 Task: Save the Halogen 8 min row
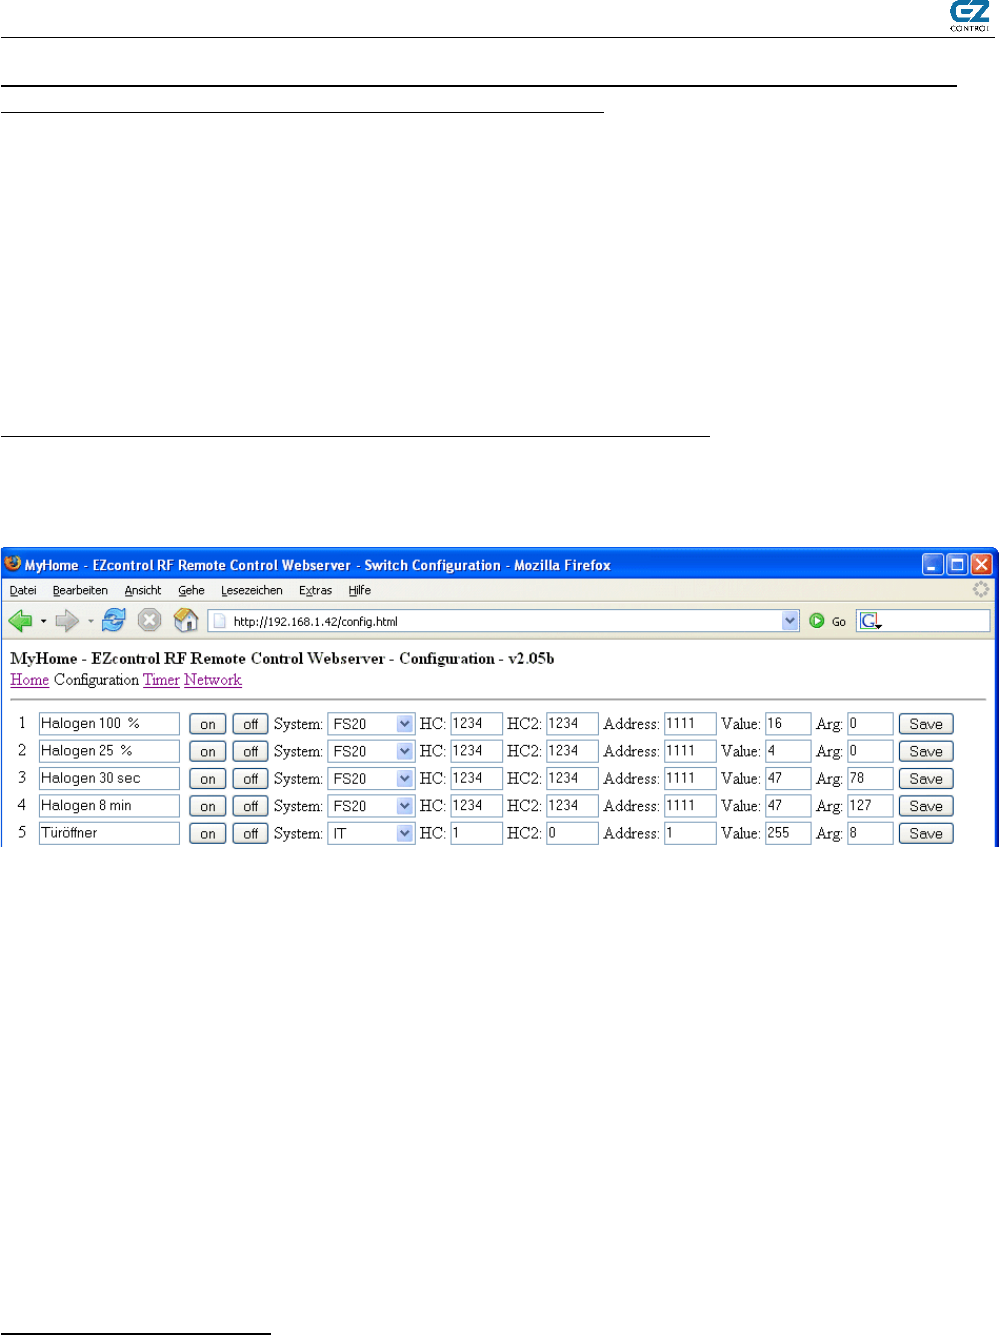click(x=926, y=806)
